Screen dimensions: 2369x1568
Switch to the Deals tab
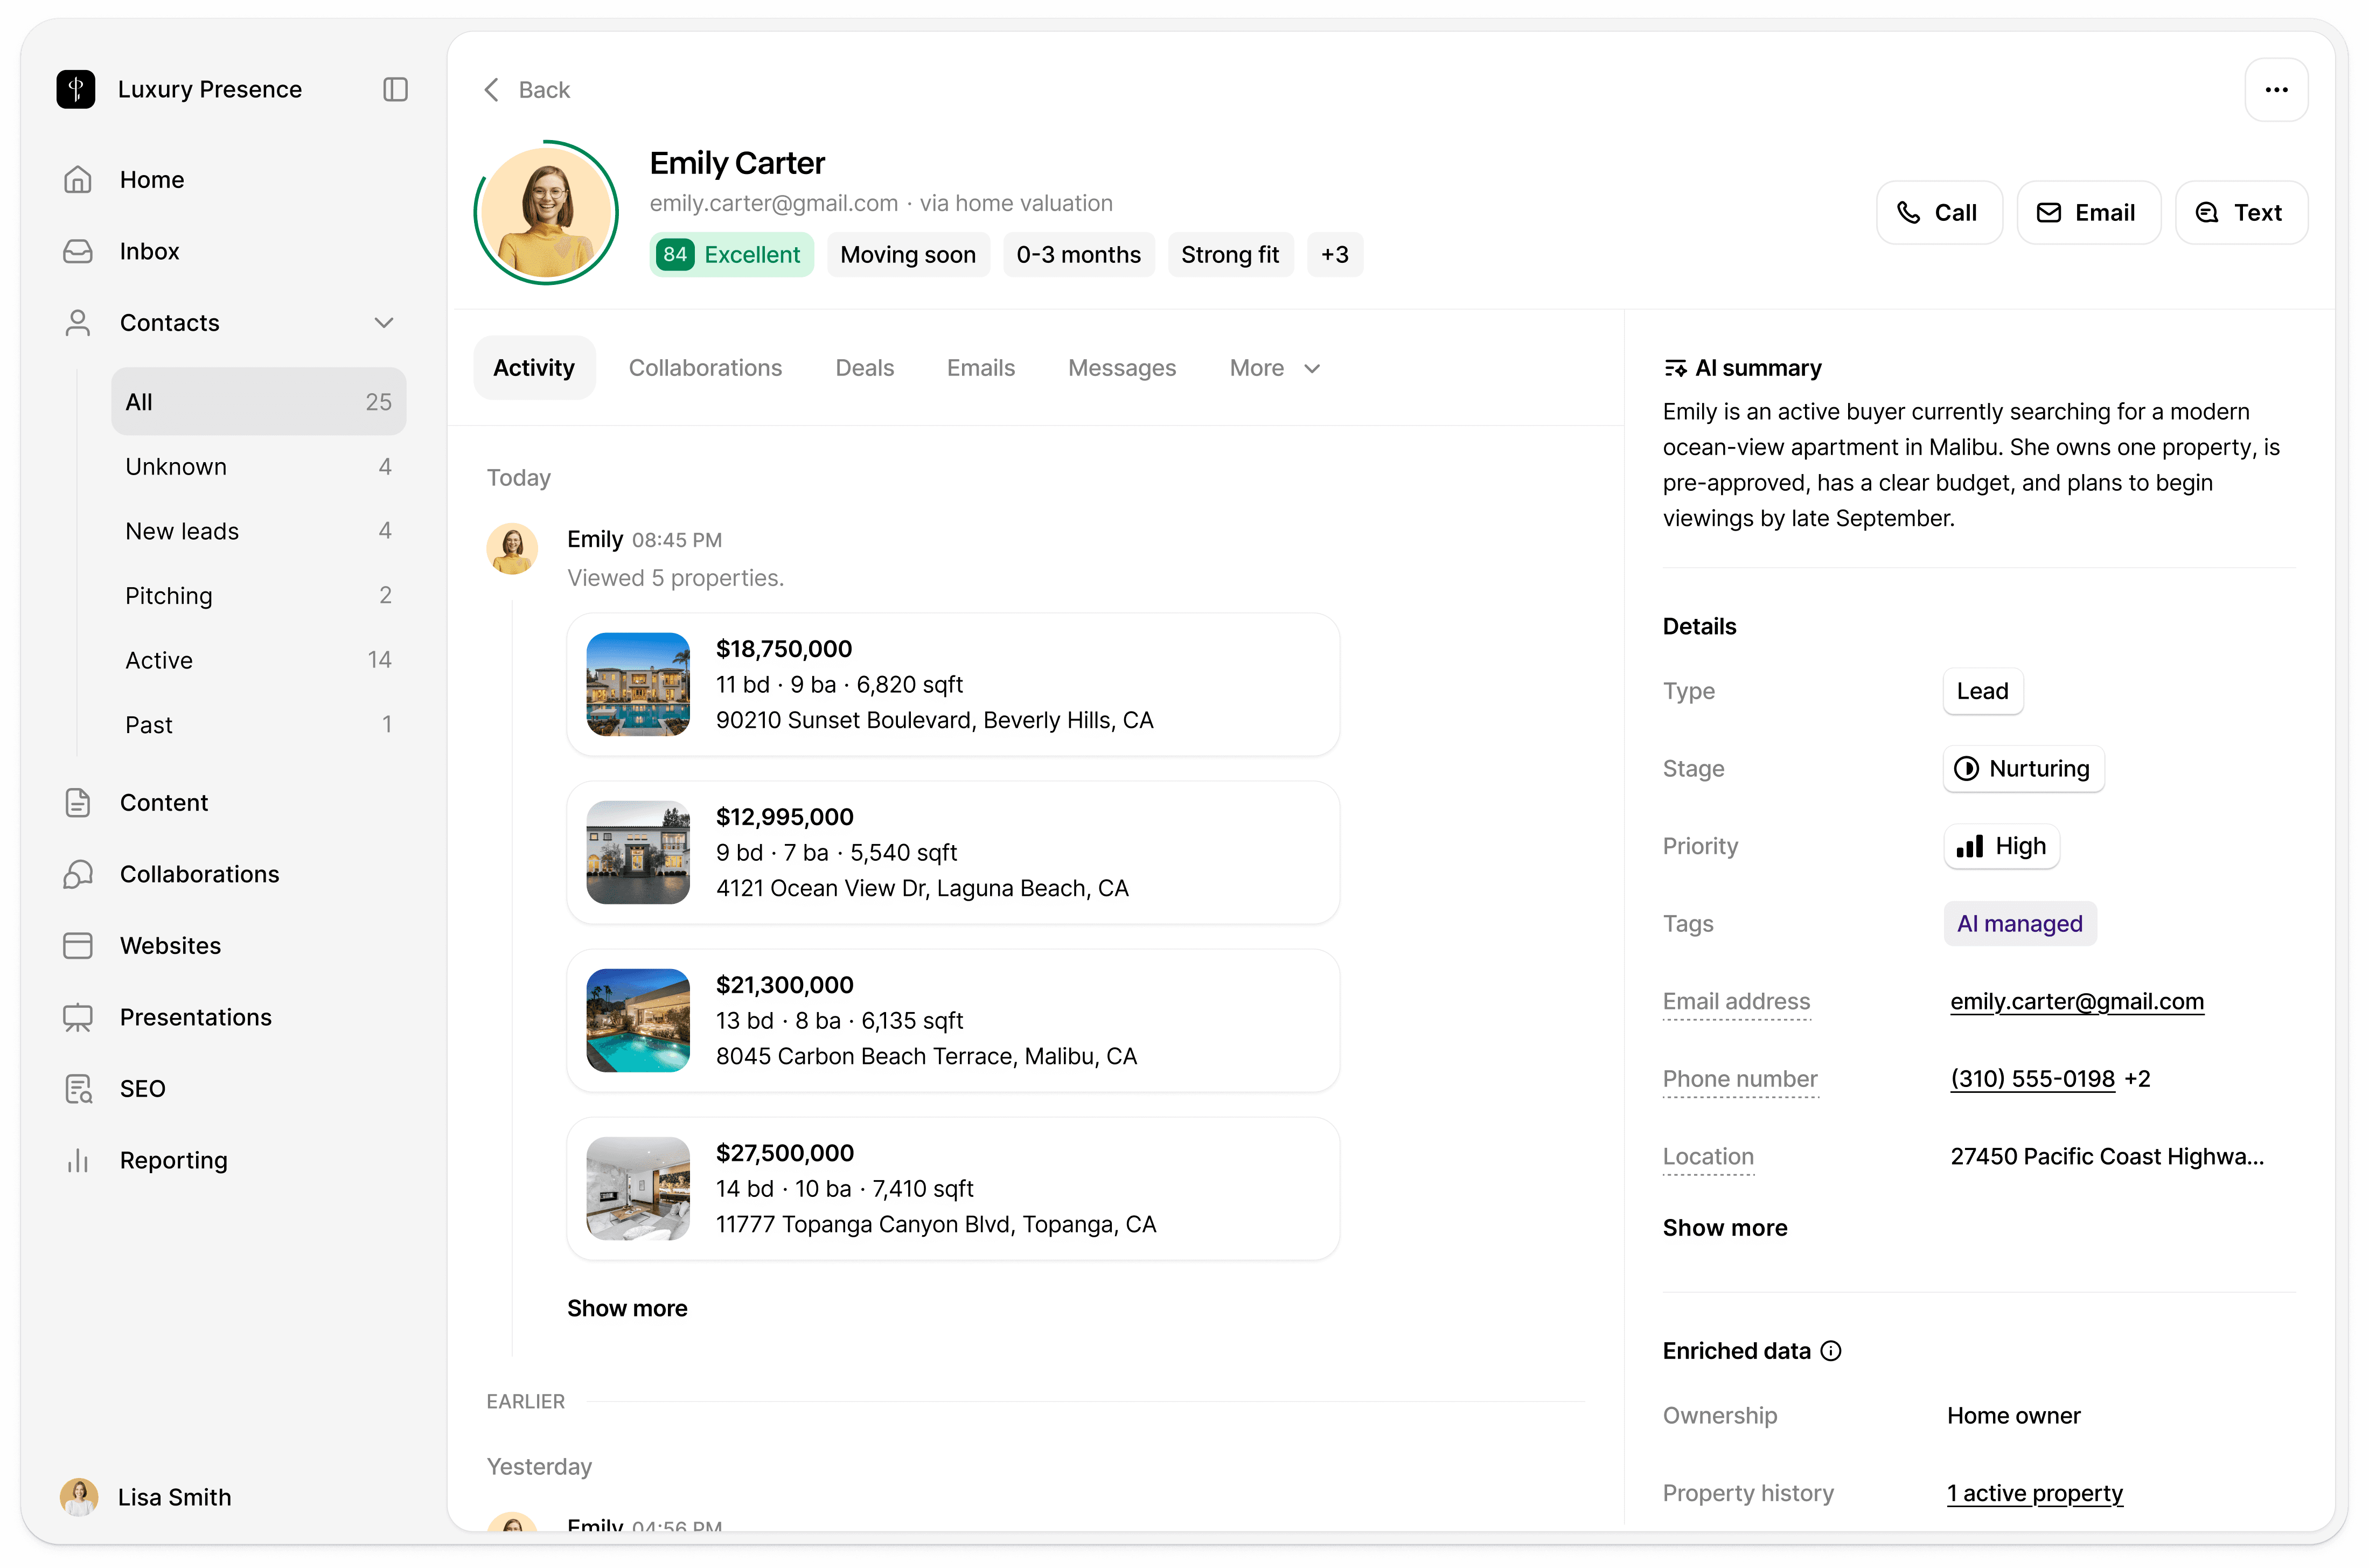coord(864,368)
